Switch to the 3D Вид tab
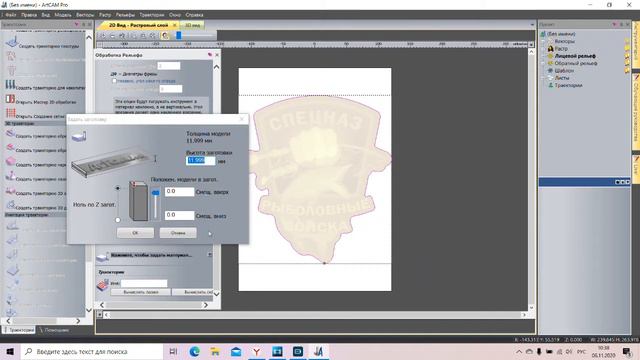This screenshot has width=640, height=360. pos(192,25)
